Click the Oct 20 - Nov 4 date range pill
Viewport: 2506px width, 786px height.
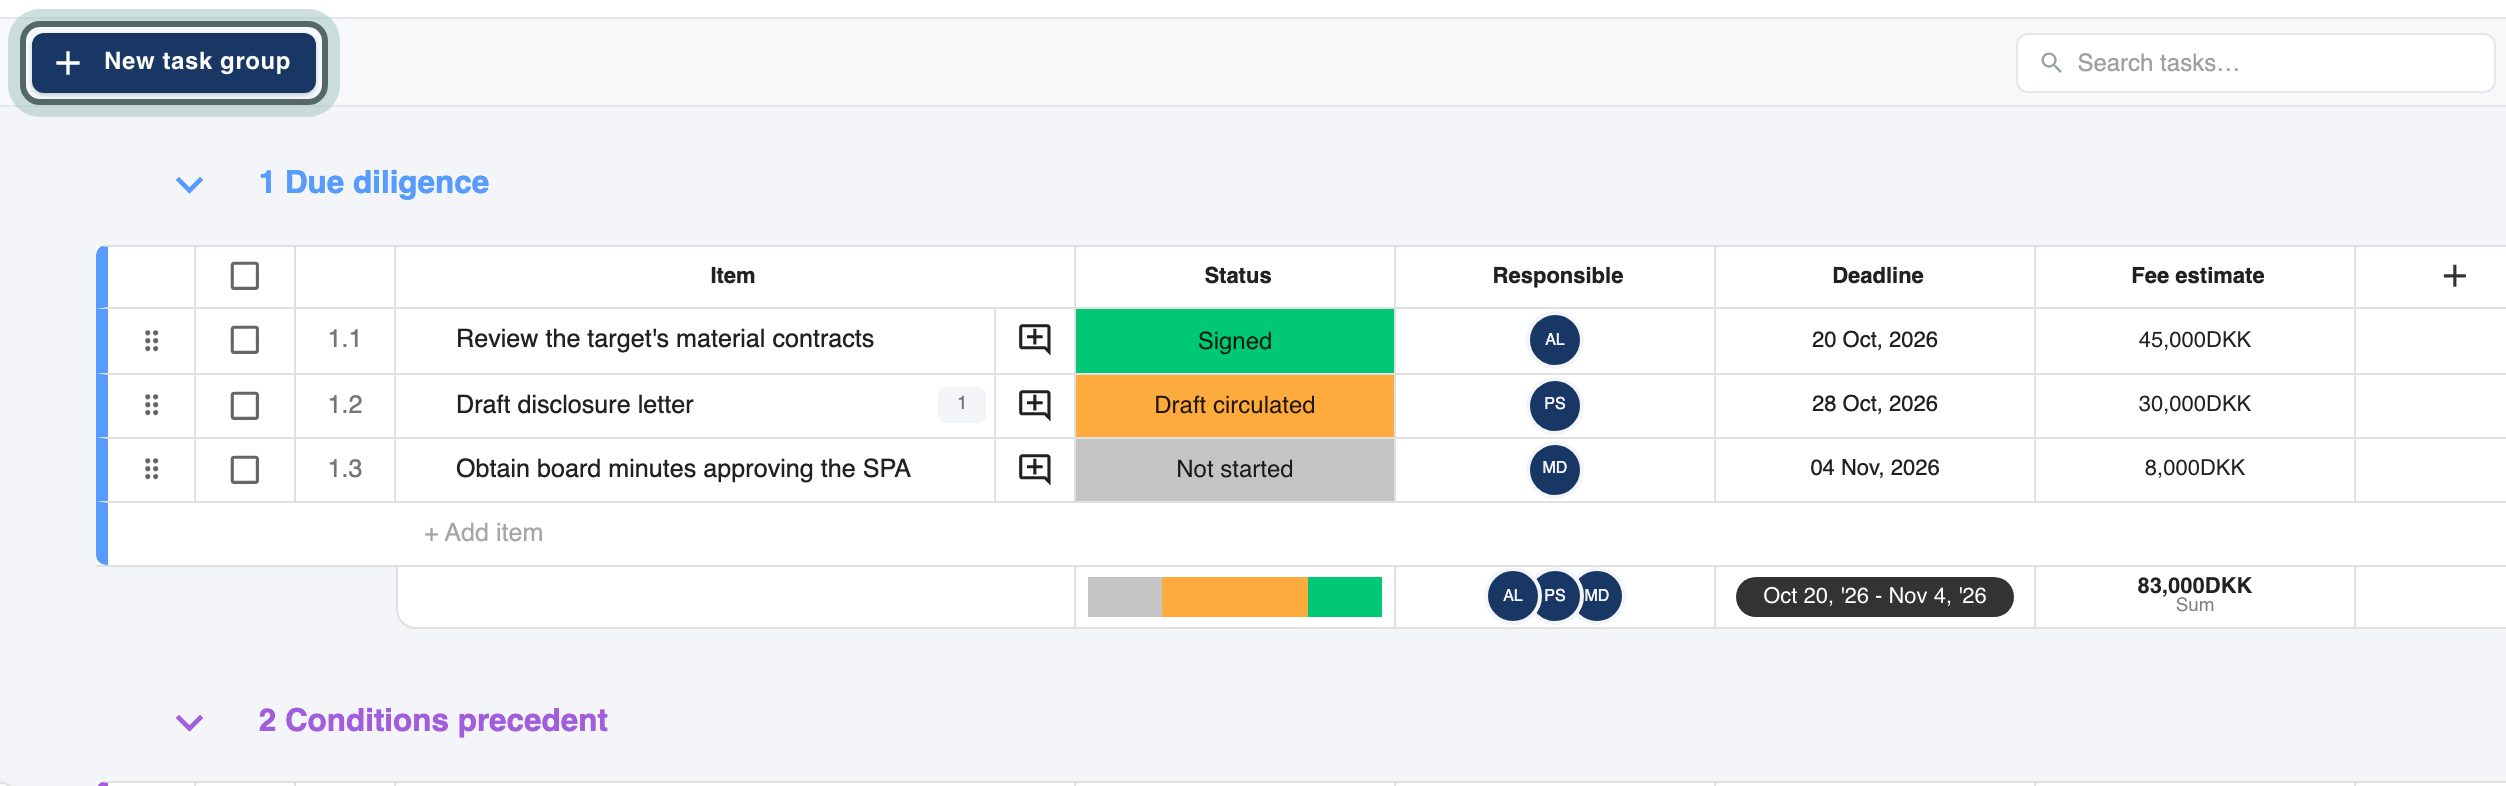1874,597
